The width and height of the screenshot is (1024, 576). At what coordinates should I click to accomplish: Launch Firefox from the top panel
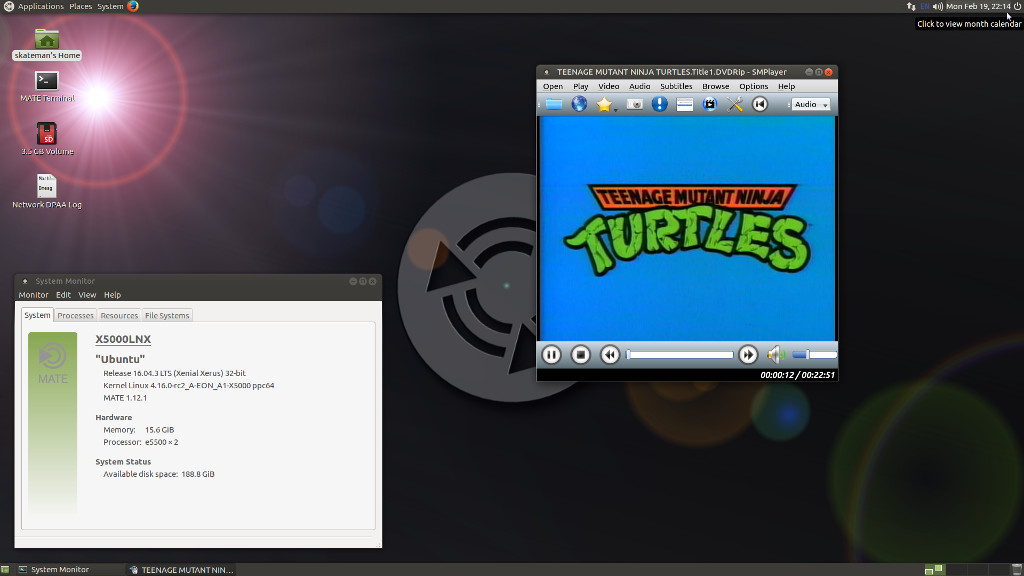pos(133,6)
